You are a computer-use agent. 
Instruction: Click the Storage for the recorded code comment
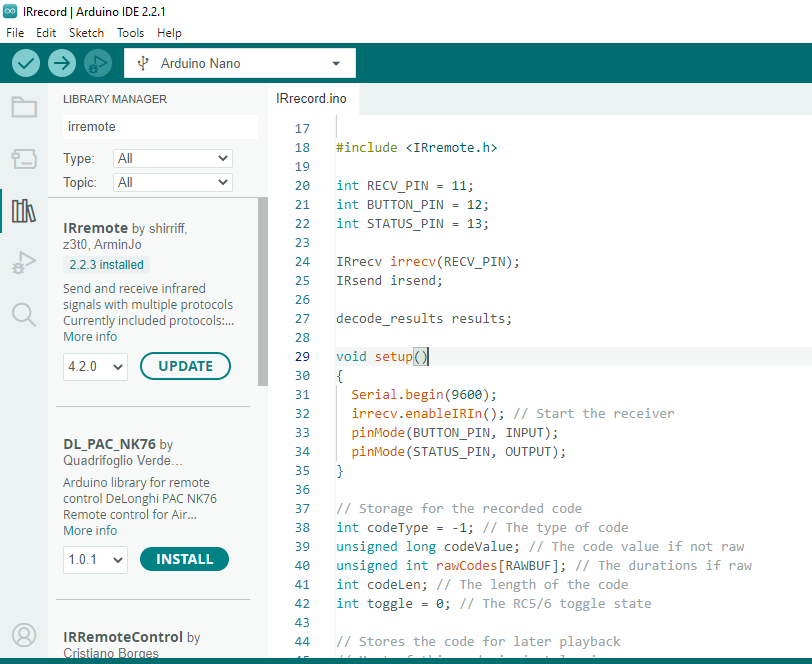[459, 509]
